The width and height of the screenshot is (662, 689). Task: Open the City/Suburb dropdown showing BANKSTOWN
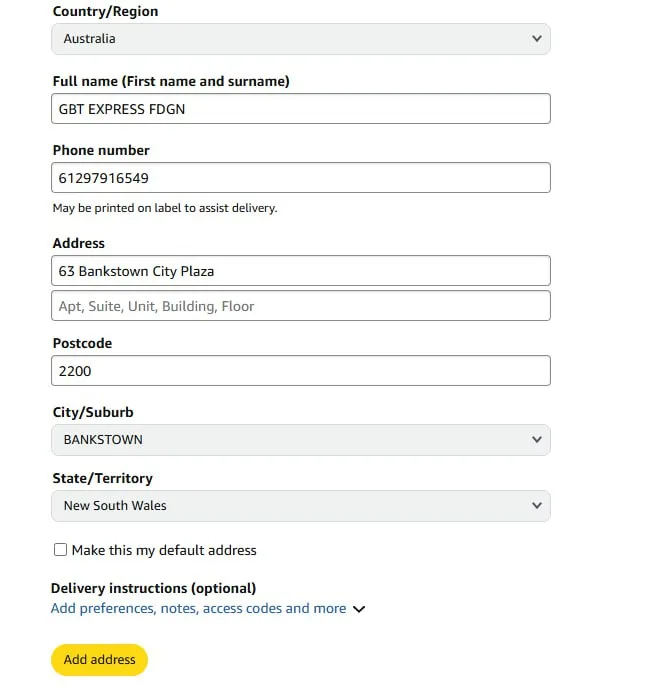tap(300, 440)
